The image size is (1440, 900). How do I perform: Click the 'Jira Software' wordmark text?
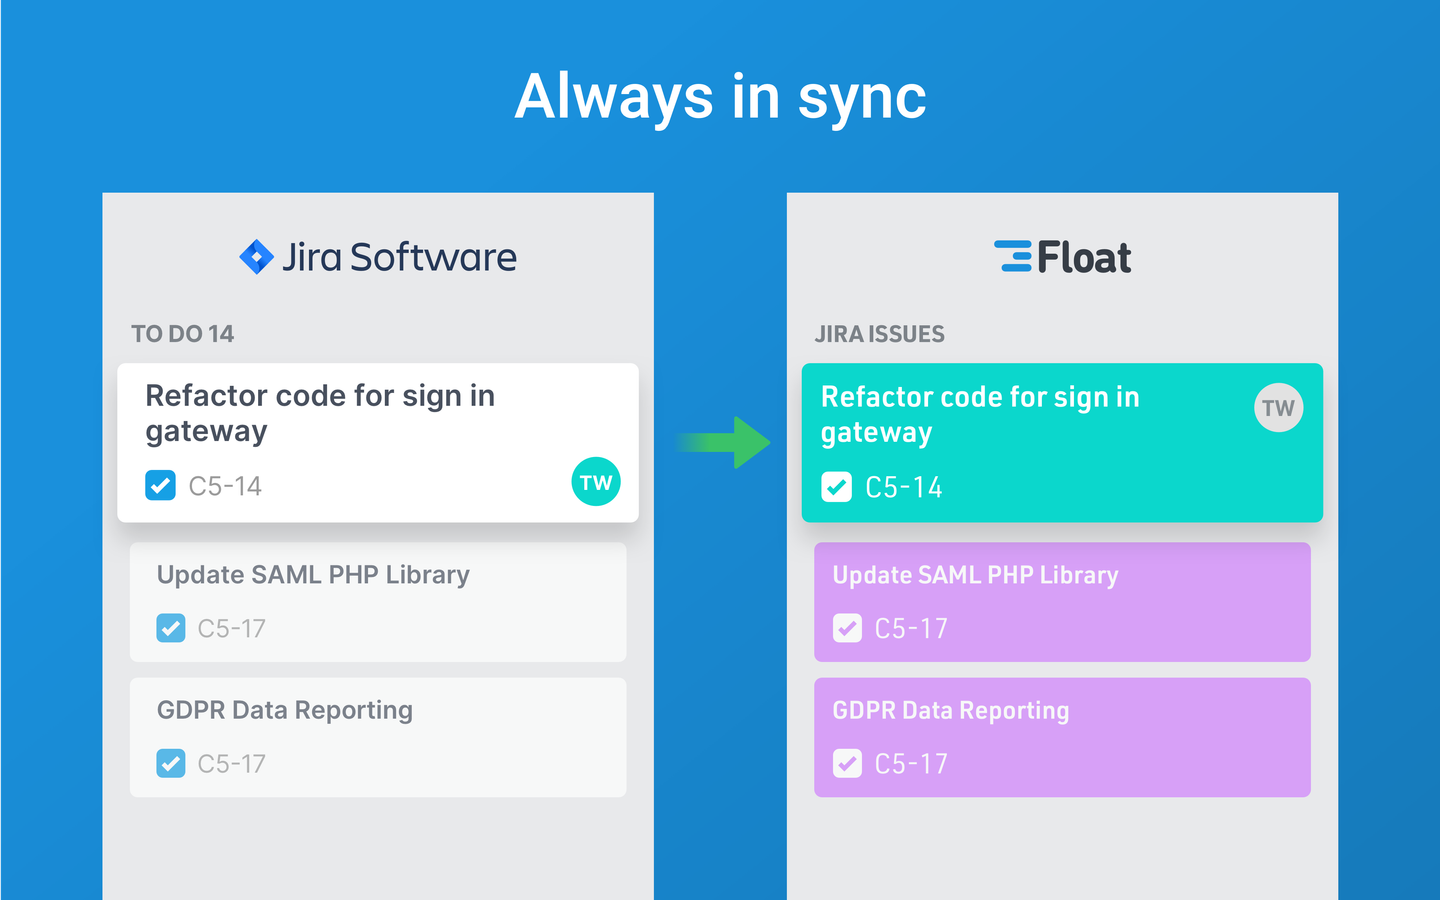pyautogui.click(x=399, y=257)
